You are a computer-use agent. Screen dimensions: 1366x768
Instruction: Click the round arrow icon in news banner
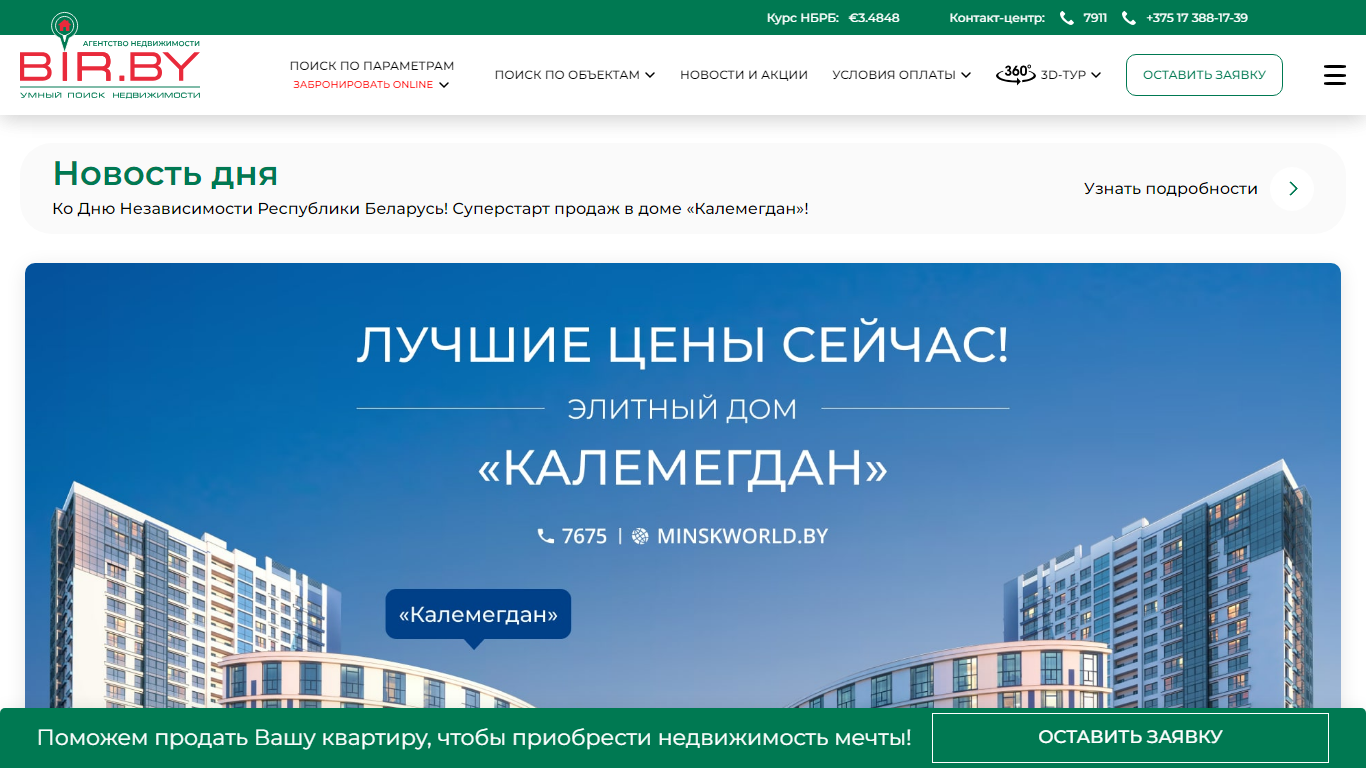tap(1293, 188)
